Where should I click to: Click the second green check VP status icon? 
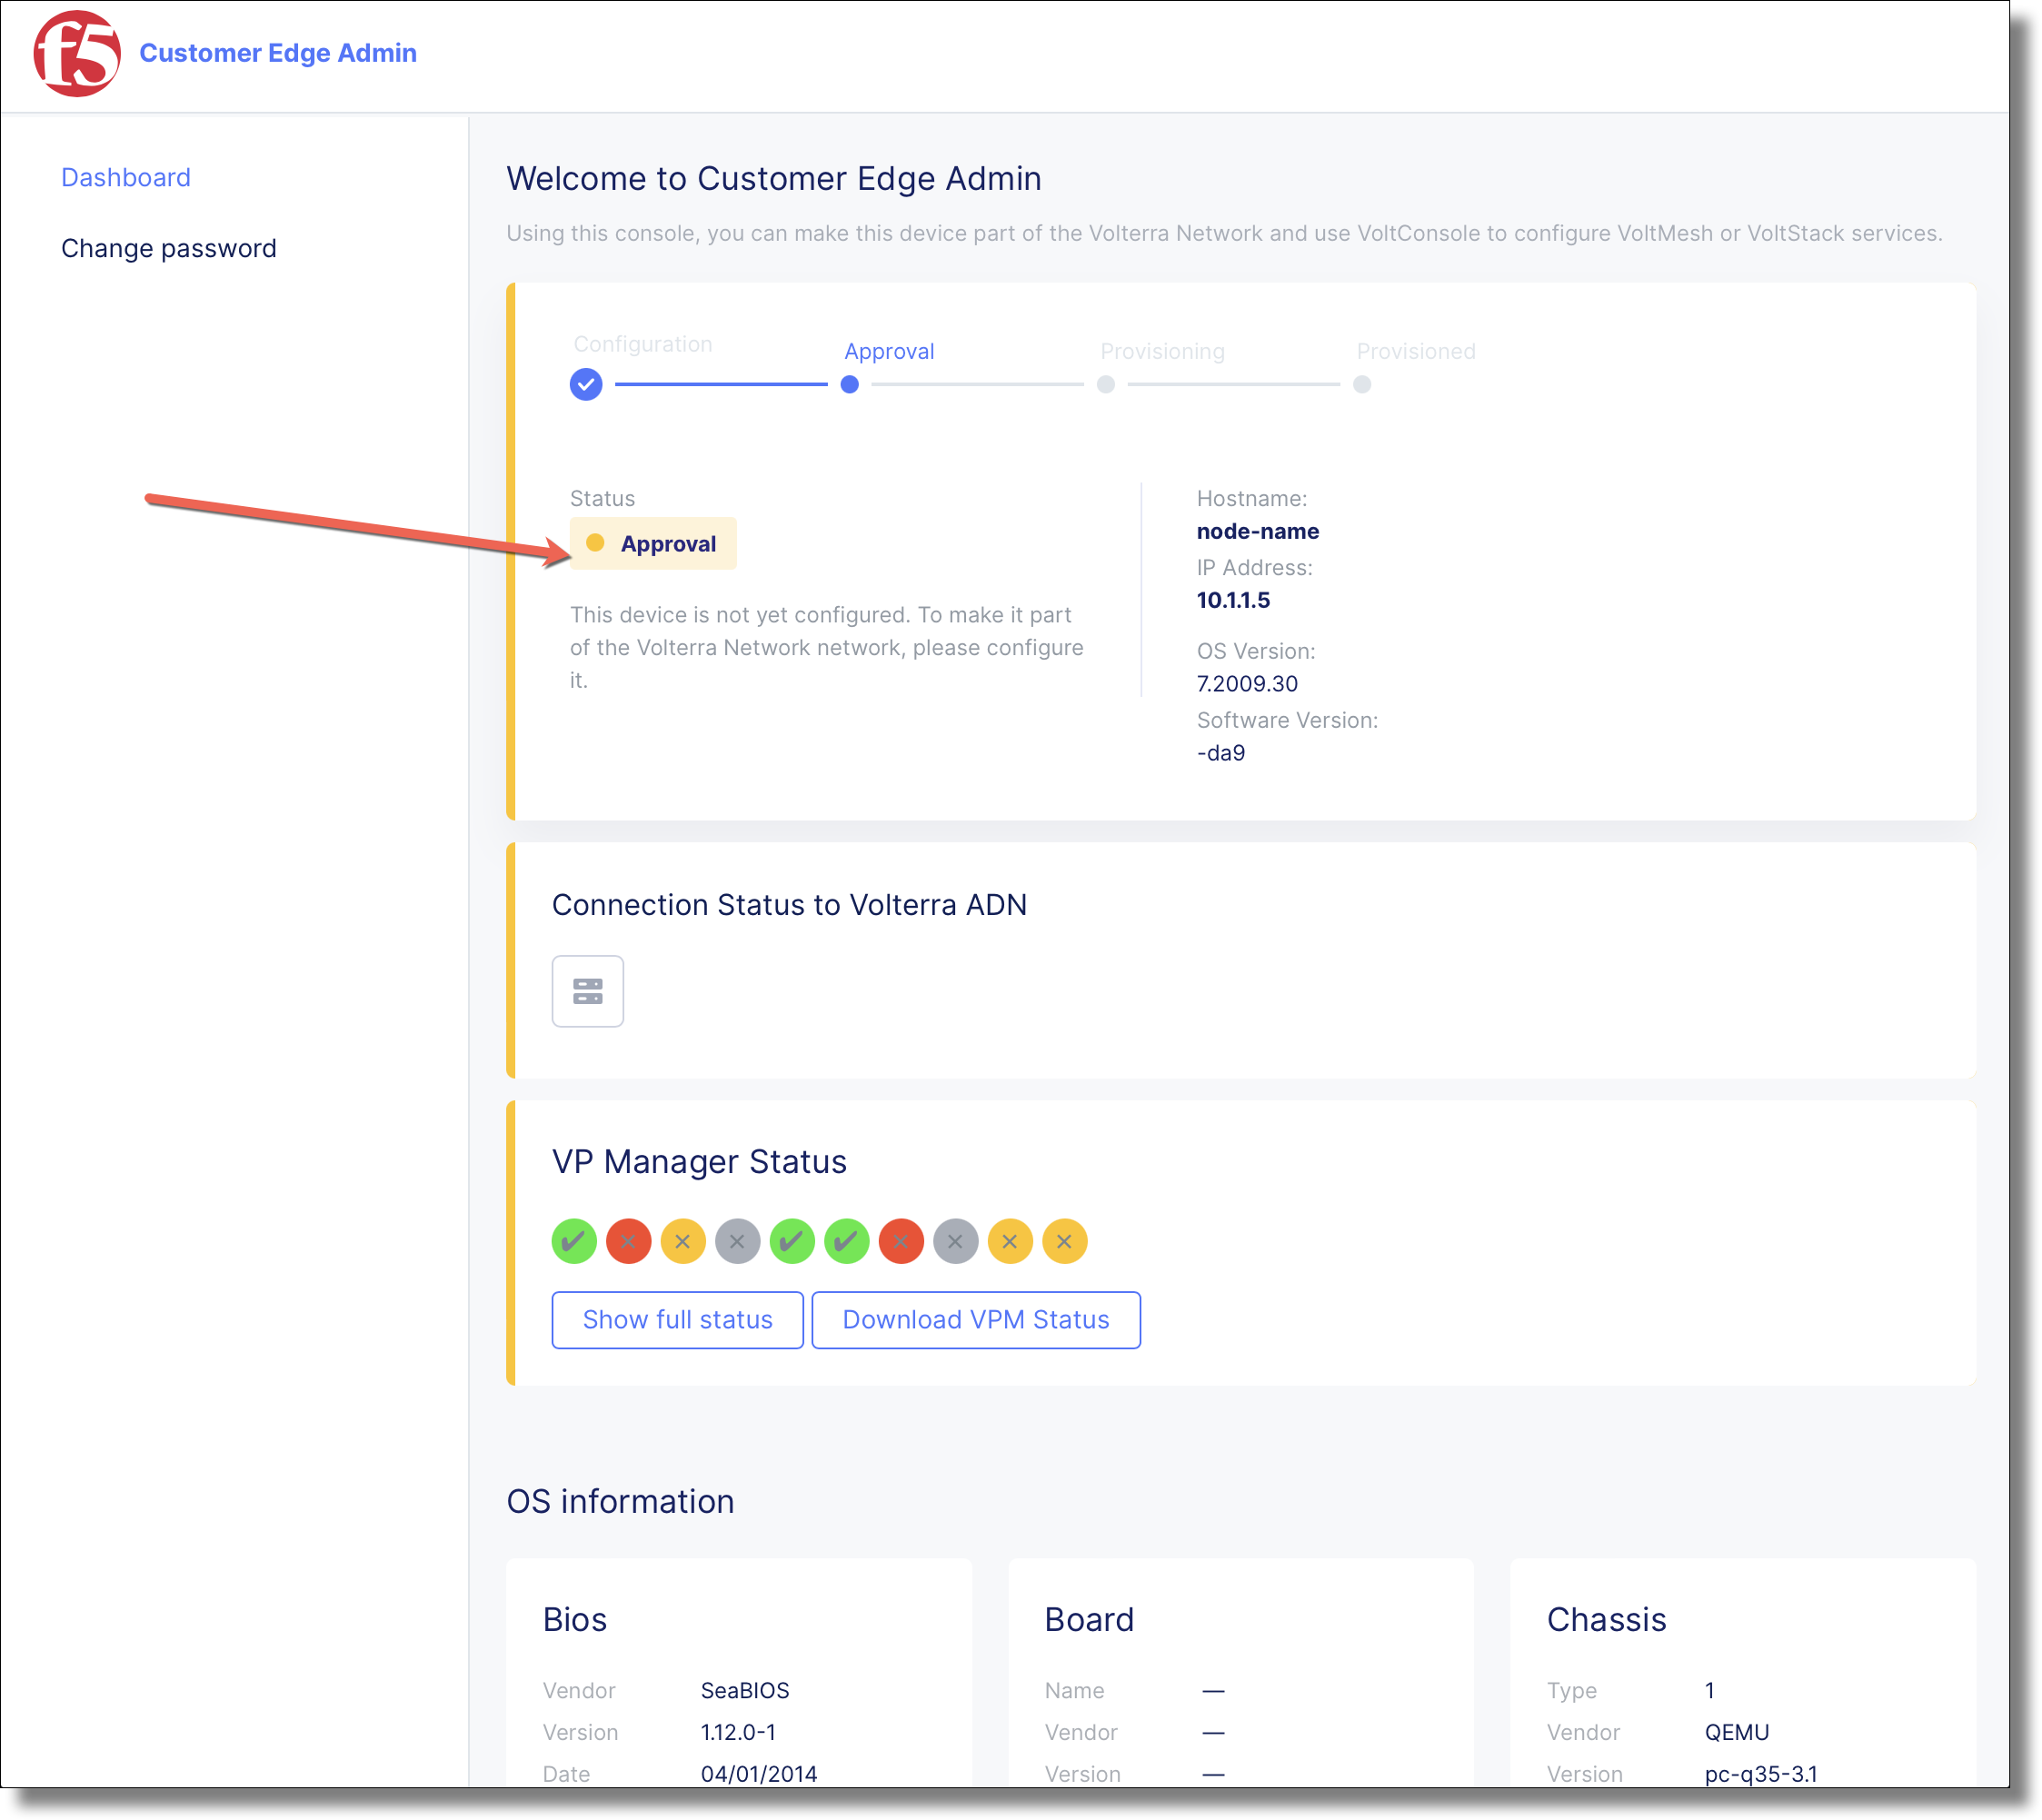click(792, 1241)
